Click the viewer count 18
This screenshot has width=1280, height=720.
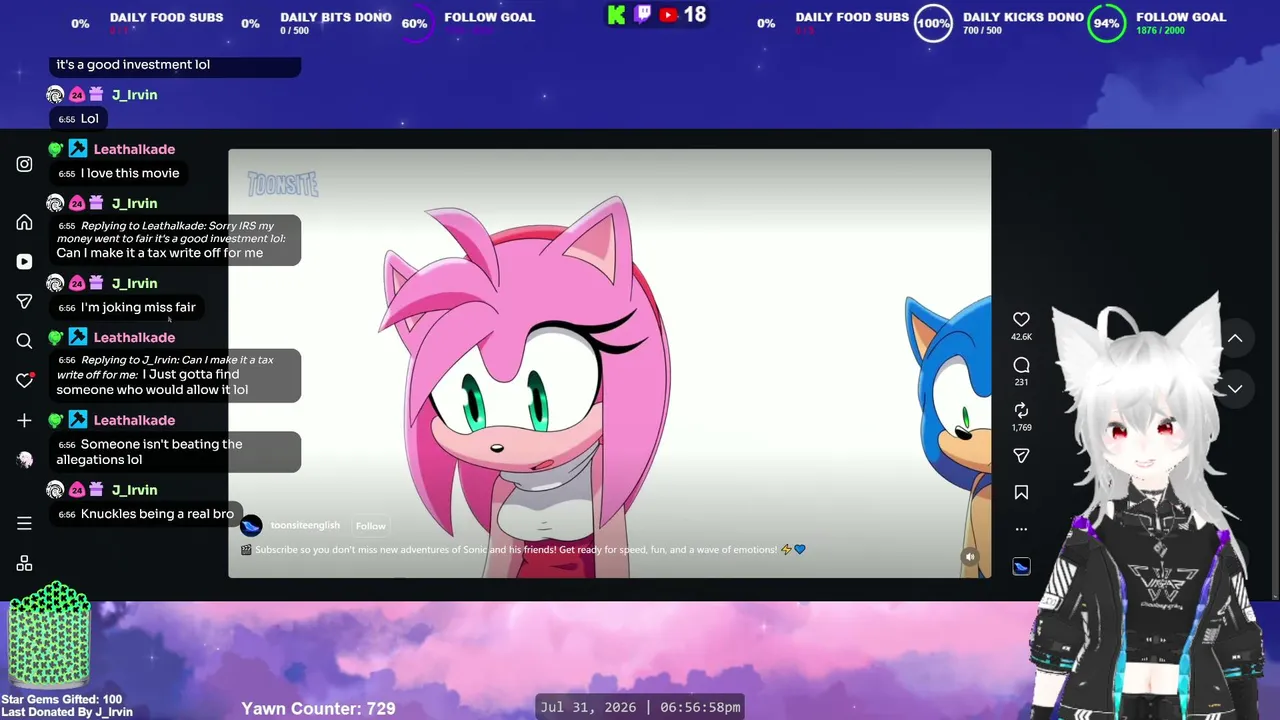695,15
